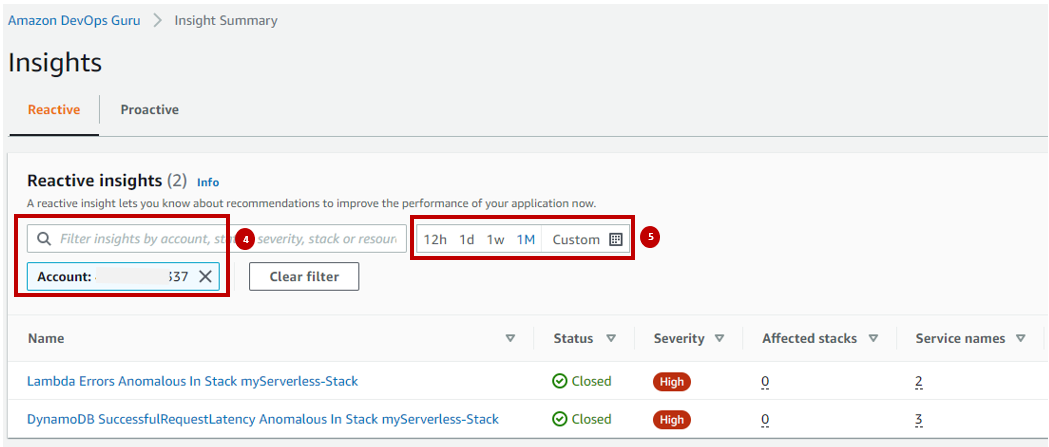Switch to the Proactive tab
Viewport: 1049px width, 447px height.
point(150,110)
